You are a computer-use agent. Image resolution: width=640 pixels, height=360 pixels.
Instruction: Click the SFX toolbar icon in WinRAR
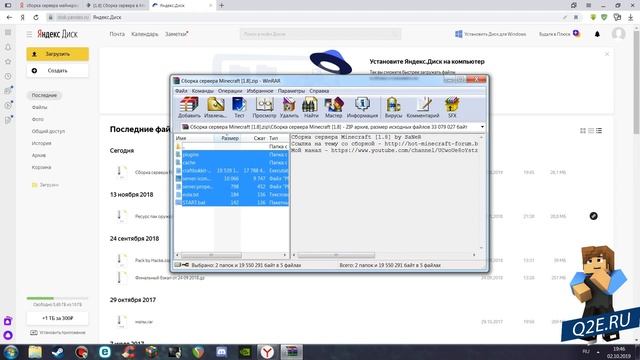pos(452,108)
